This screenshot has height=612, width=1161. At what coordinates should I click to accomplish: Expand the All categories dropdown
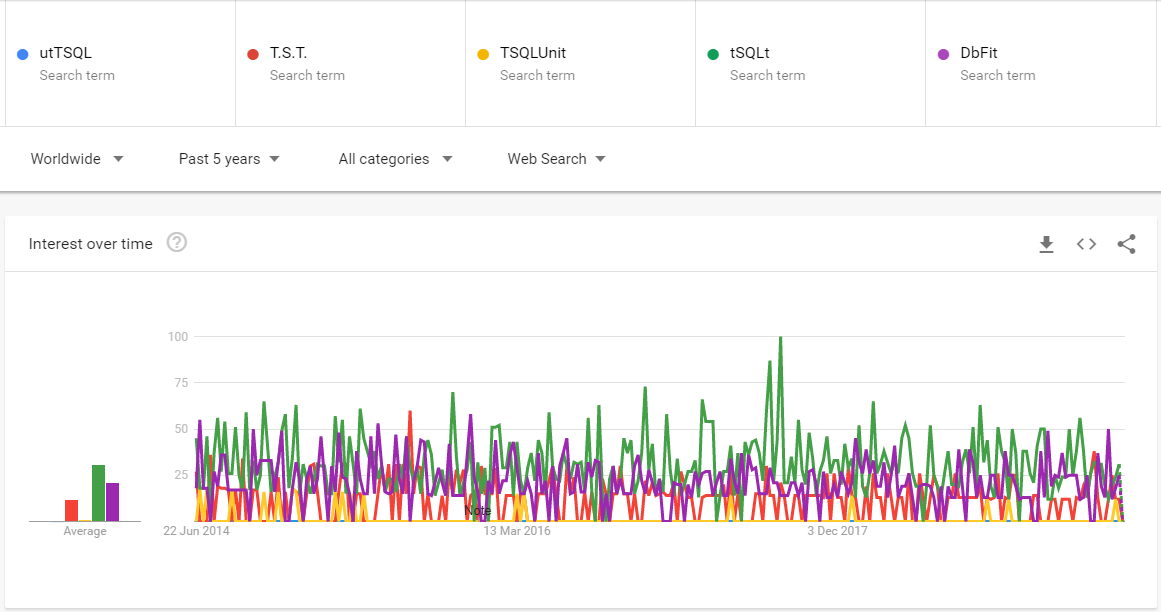coord(394,158)
